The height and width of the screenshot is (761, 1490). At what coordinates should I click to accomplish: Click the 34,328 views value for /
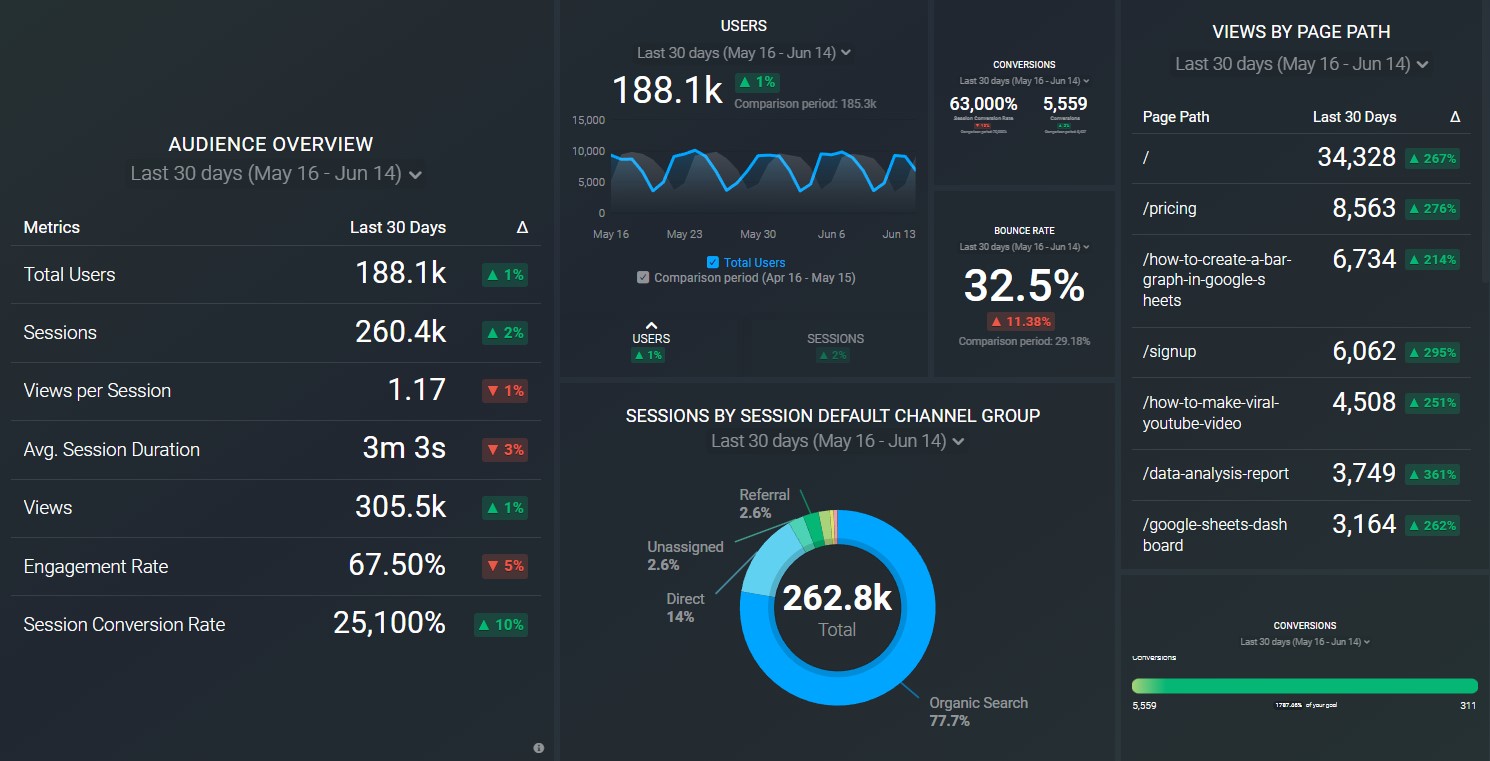coord(1357,157)
